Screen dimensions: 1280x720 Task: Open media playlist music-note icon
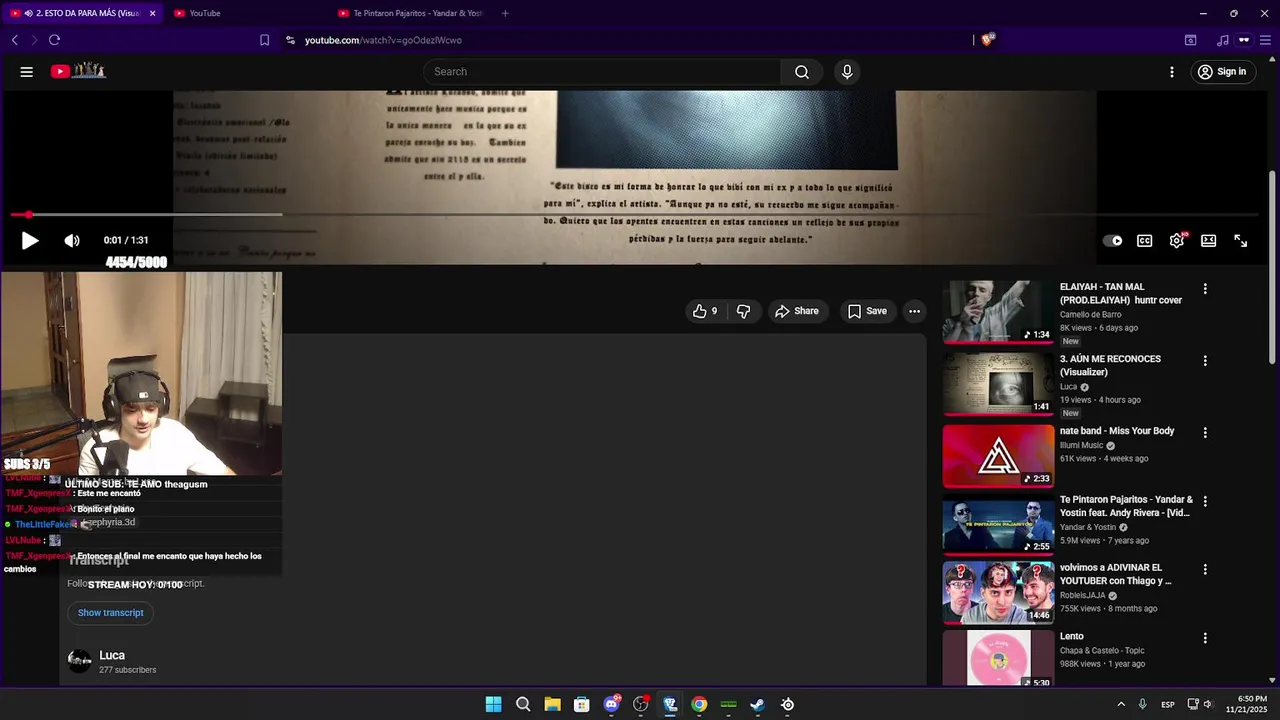coord(1222,40)
